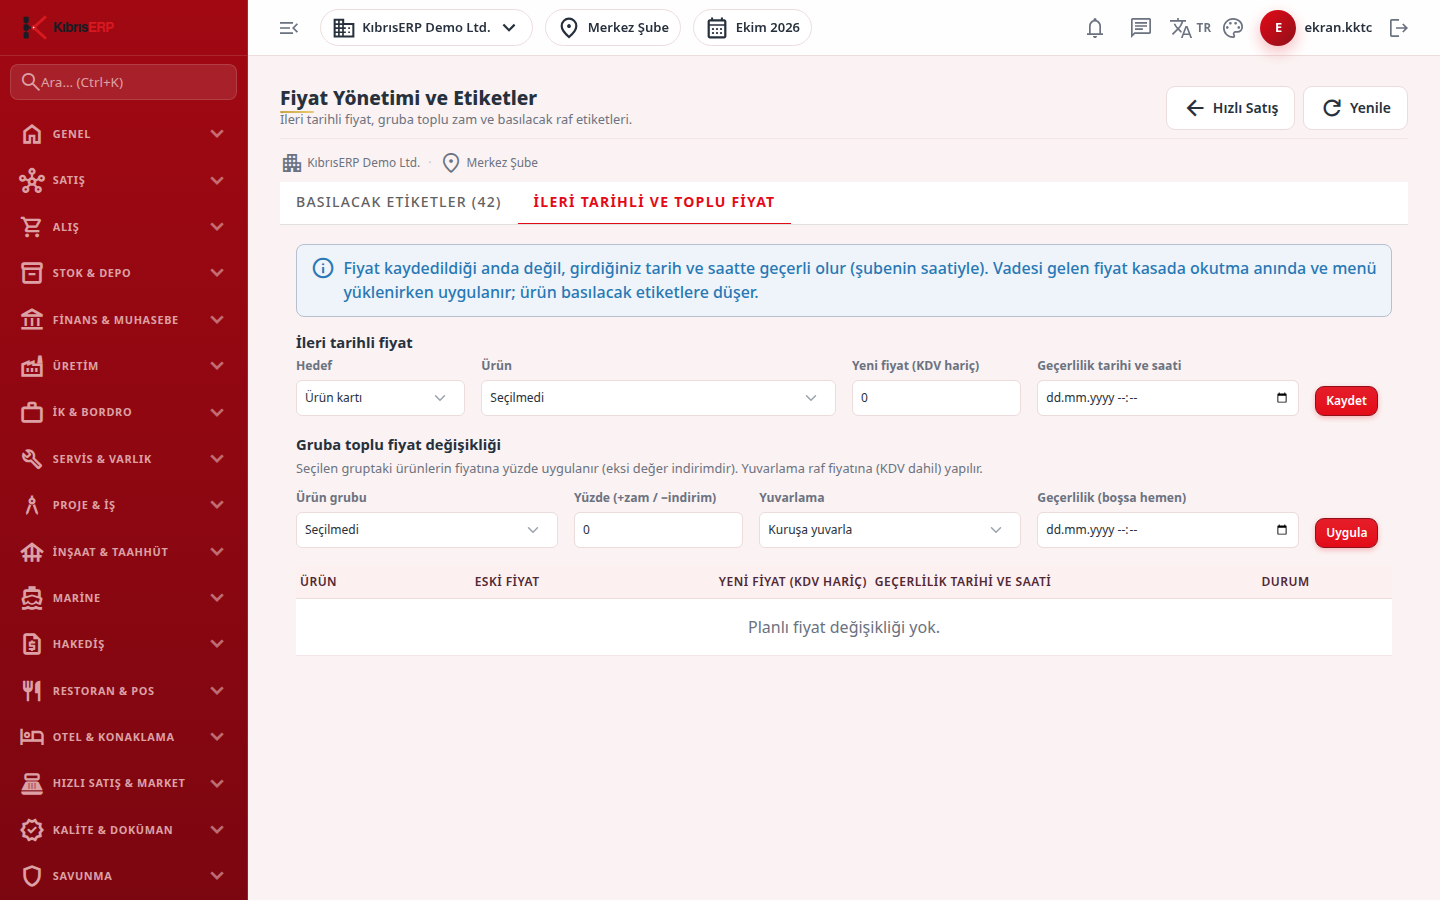Click the Yeni fiyat (KDV hariç) input
Viewport: 1440px width, 900px height.
tap(936, 398)
